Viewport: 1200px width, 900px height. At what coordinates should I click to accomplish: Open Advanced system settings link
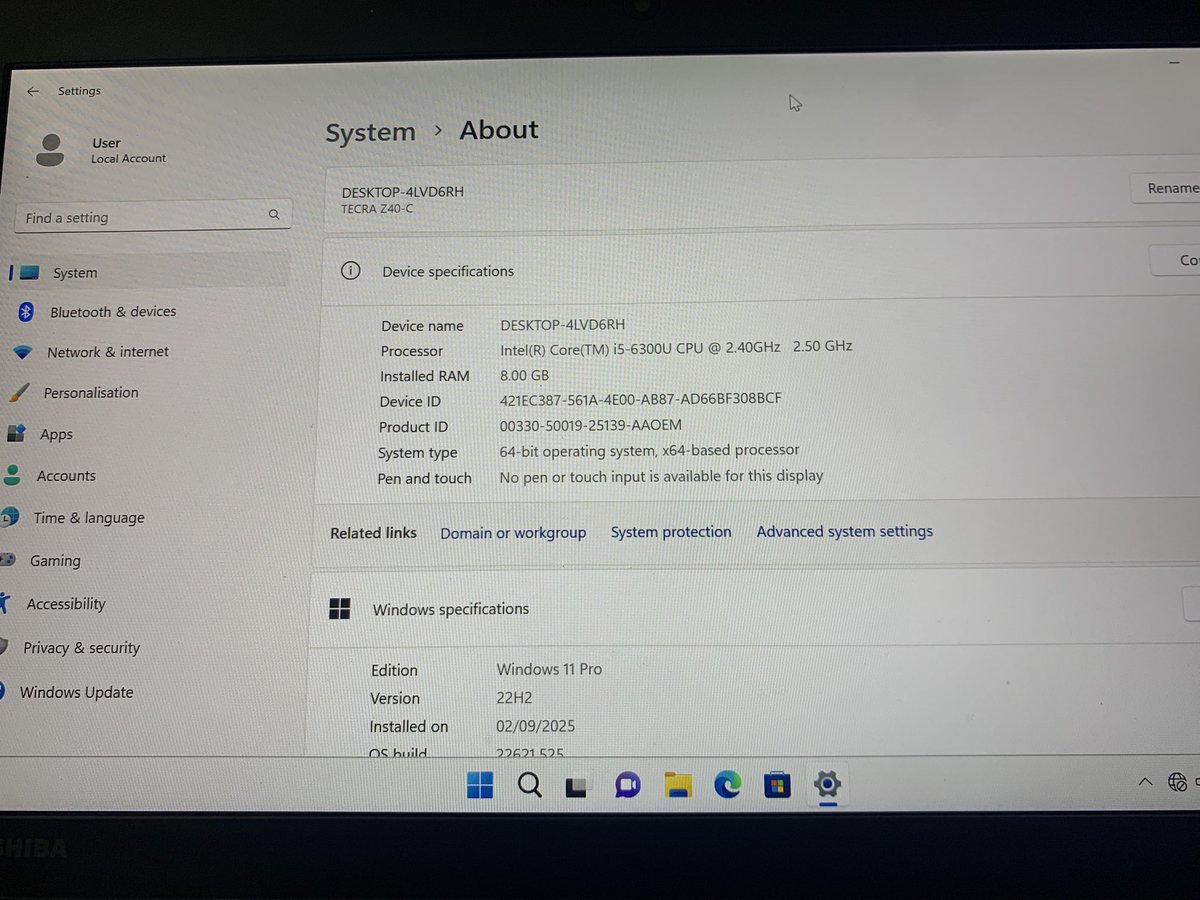(x=844, y=531)
